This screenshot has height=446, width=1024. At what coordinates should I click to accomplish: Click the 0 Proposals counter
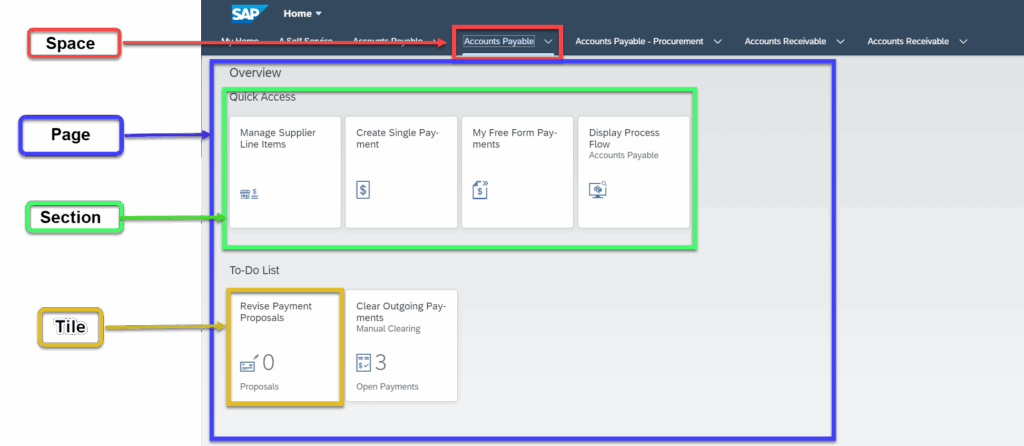(268, 362)
